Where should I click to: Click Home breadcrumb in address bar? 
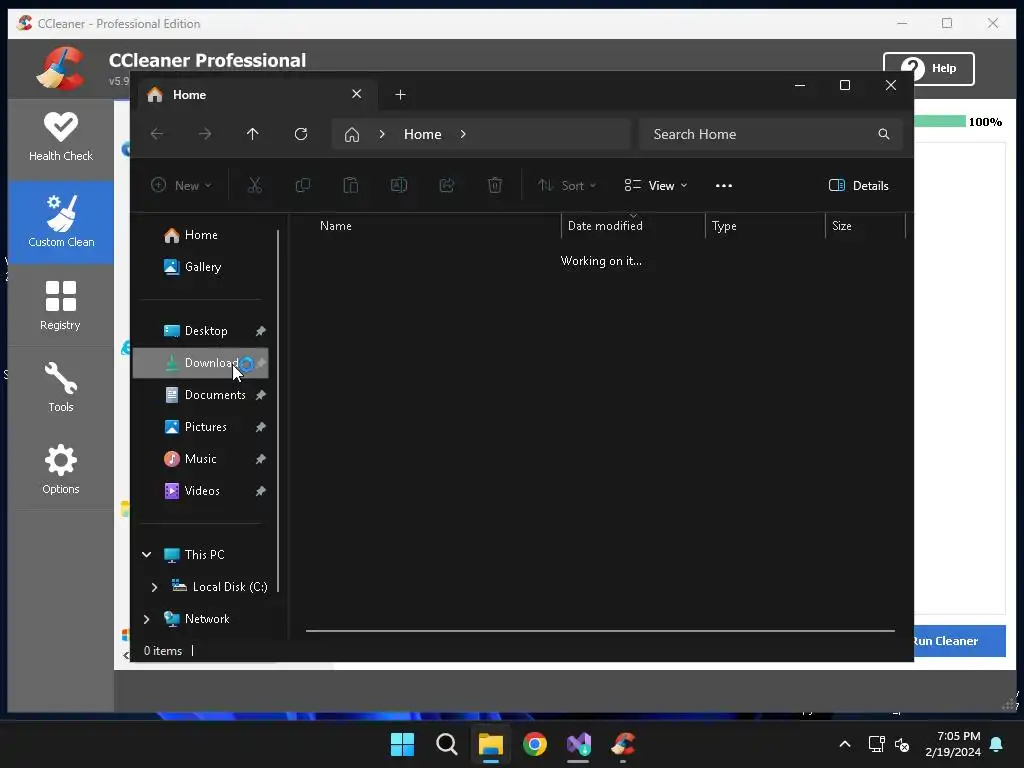(423, 134)
